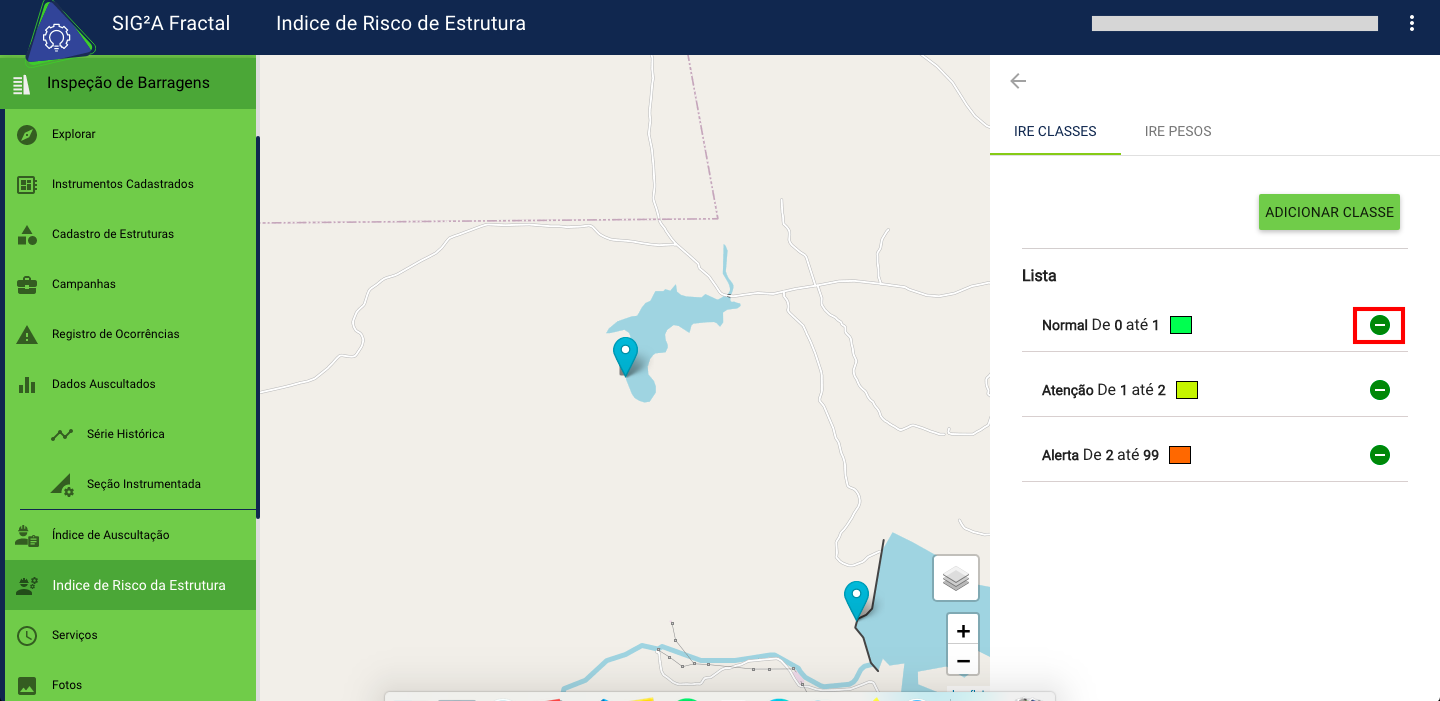
Task: Click the Atenção De 1 até 2 row text
Action: click(x=1104, y=390)
